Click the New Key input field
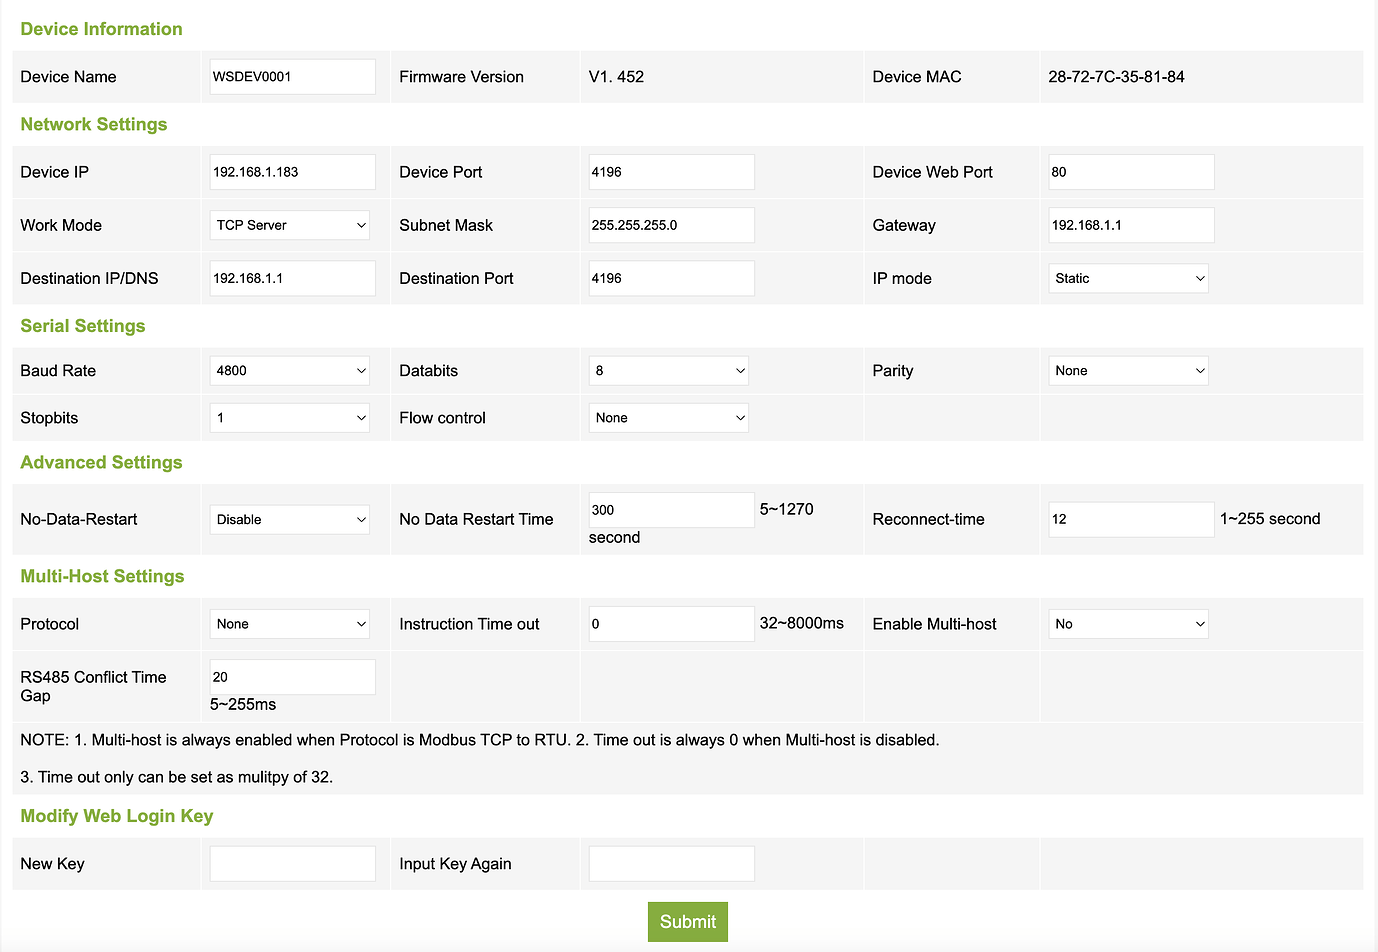 [x=292, y=864]
